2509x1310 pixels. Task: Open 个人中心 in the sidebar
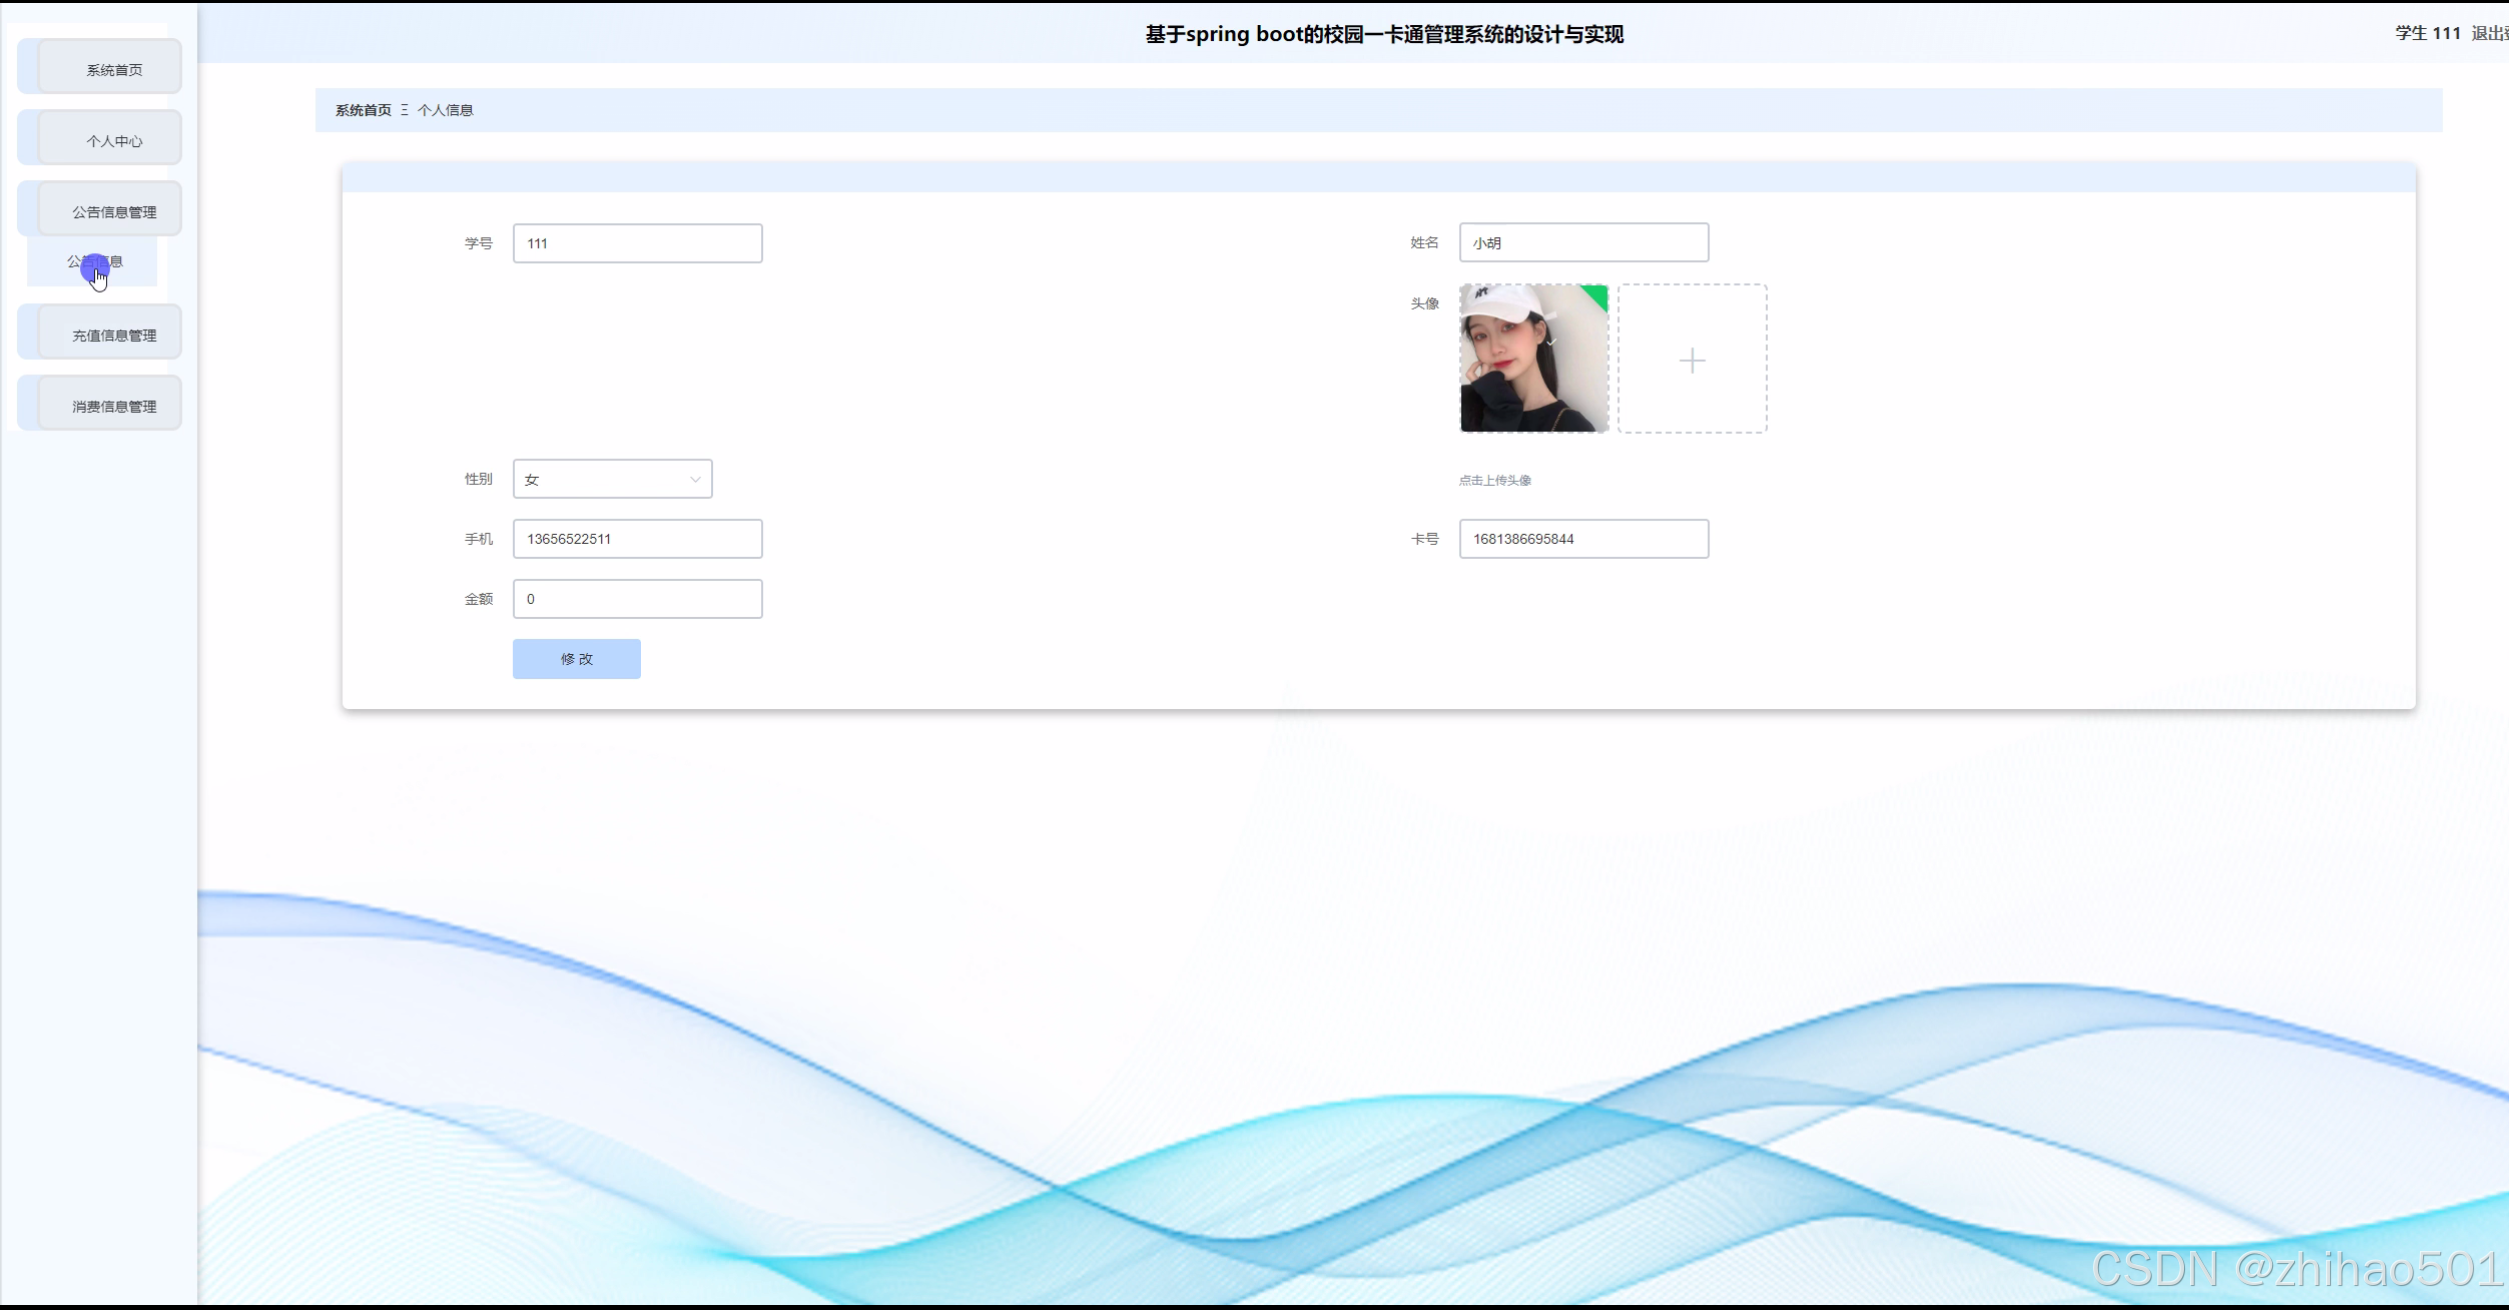pyautogui.click(x=113, y=141)
